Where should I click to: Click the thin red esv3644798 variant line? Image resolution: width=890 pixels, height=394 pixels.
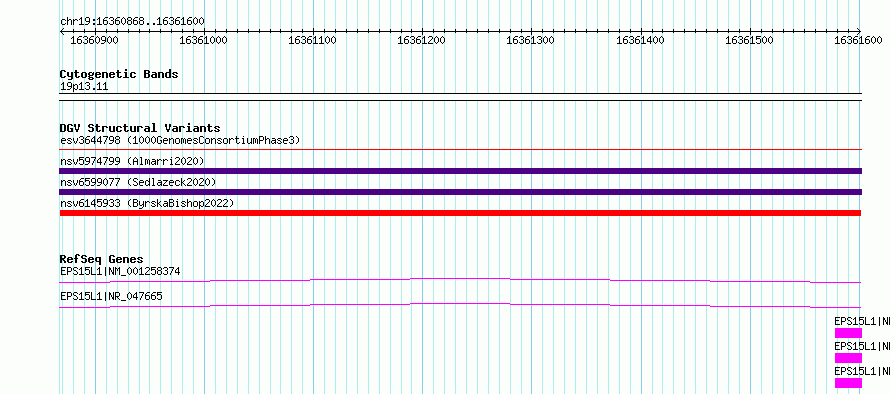pyautogui.click(x=460, y=150)
